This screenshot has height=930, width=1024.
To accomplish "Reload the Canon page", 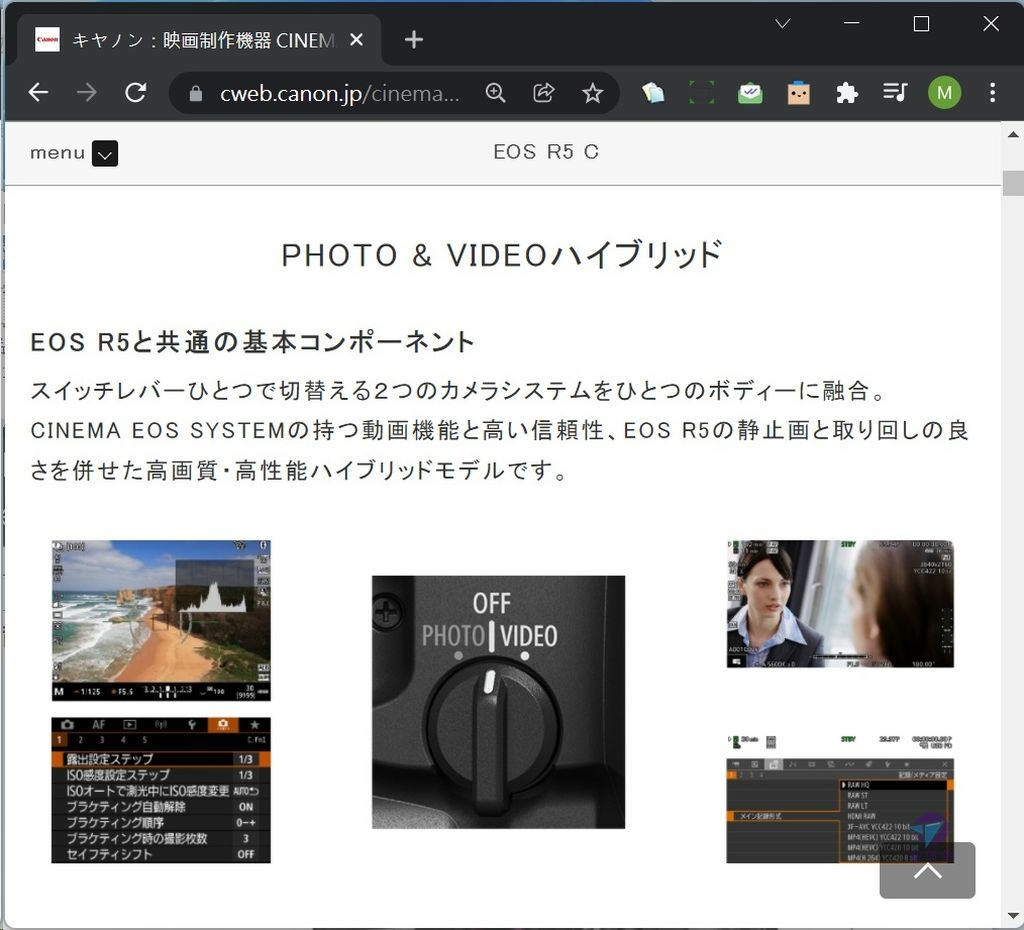I will [136, 93].
